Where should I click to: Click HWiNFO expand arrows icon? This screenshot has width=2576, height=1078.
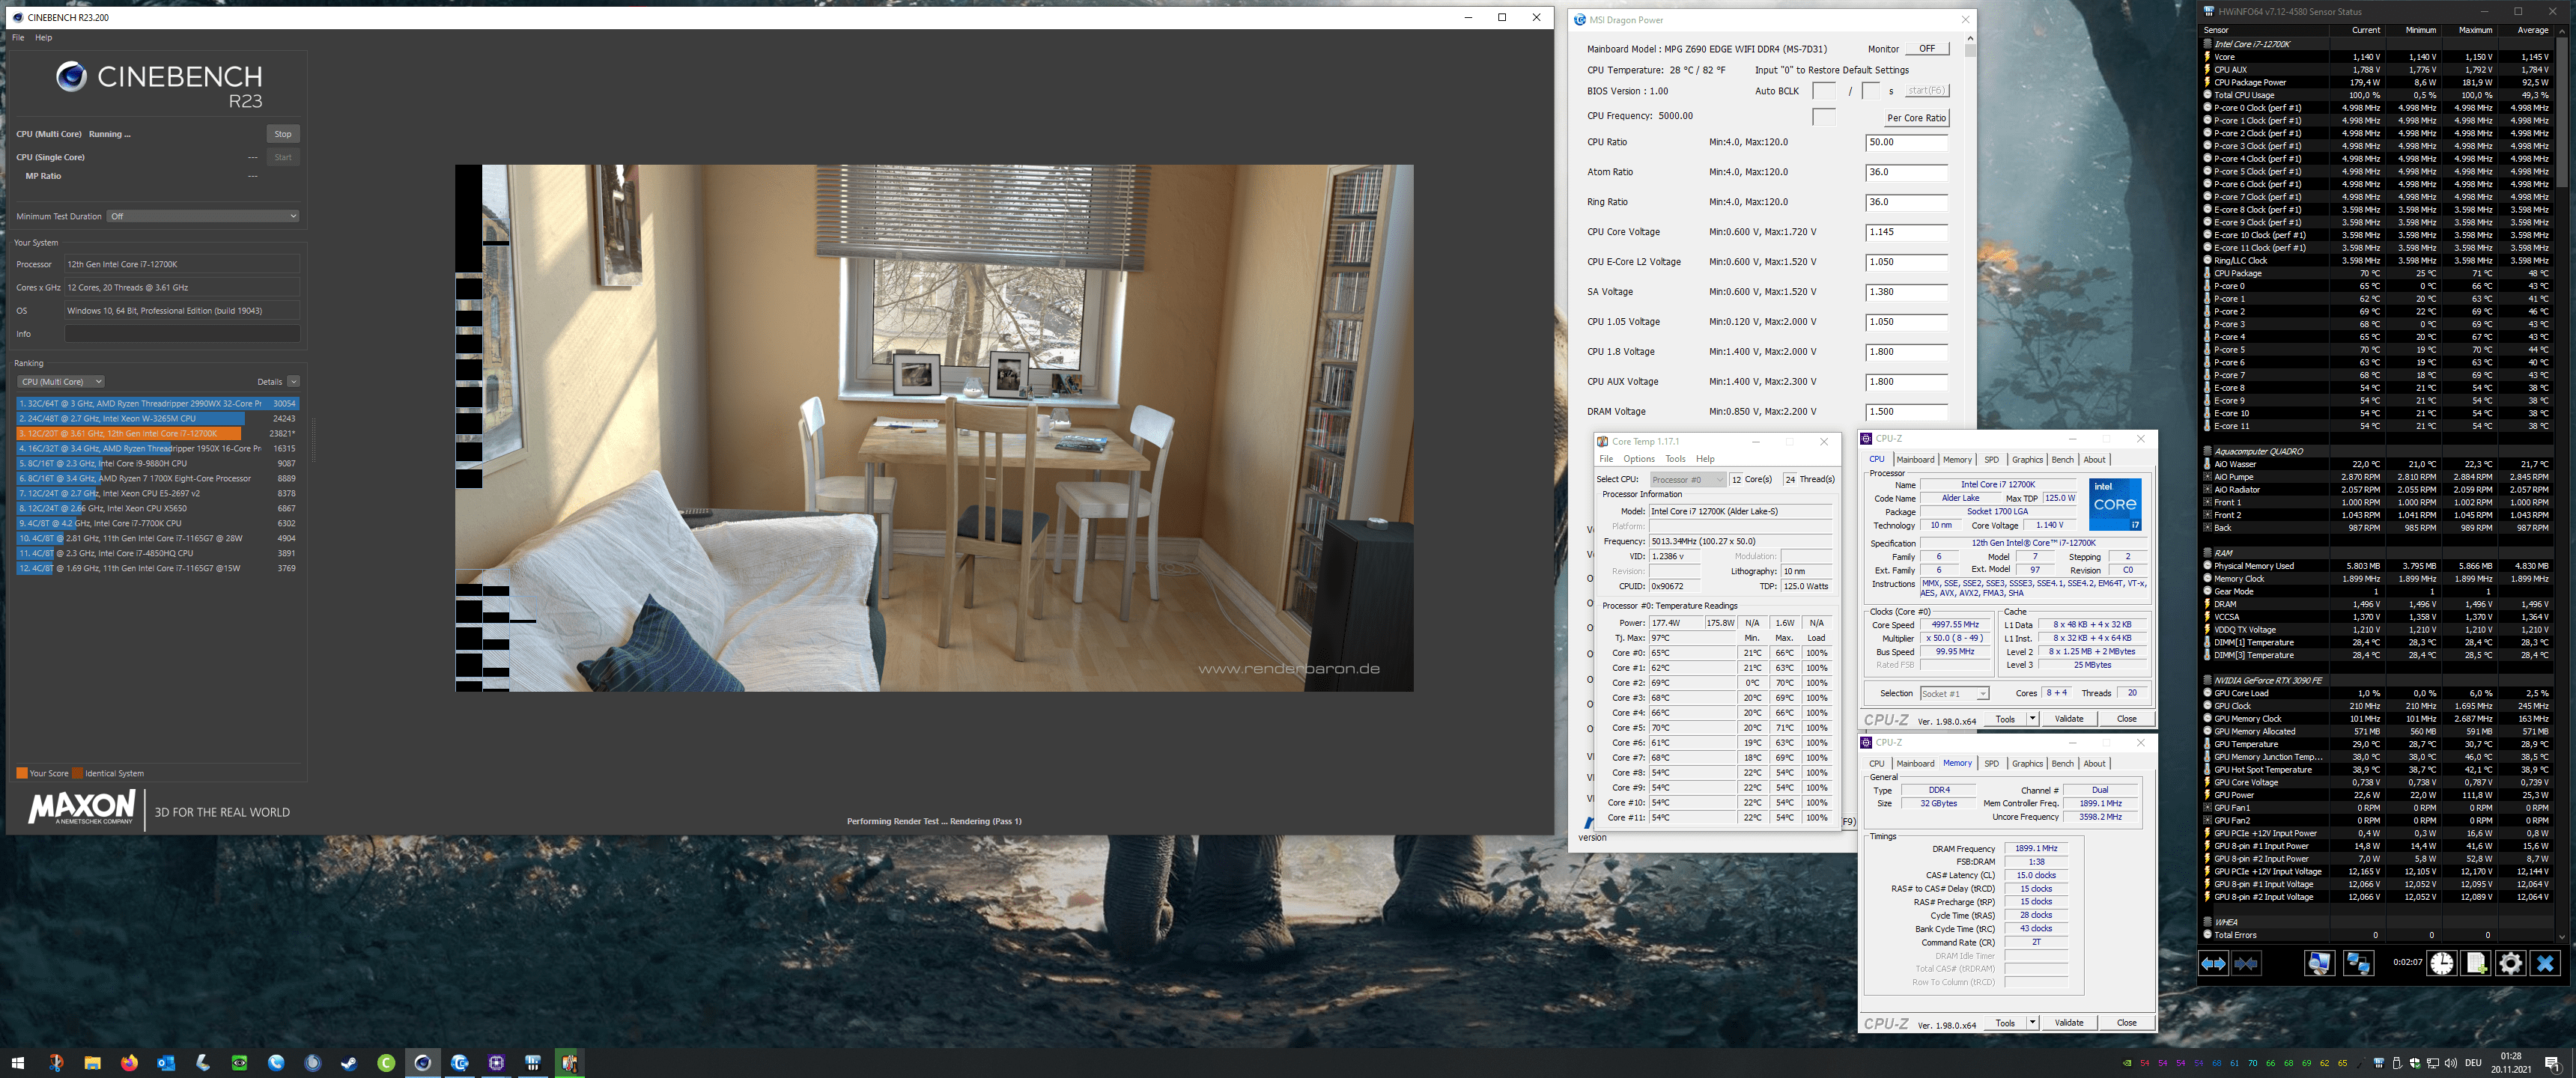click(2213, 963)
